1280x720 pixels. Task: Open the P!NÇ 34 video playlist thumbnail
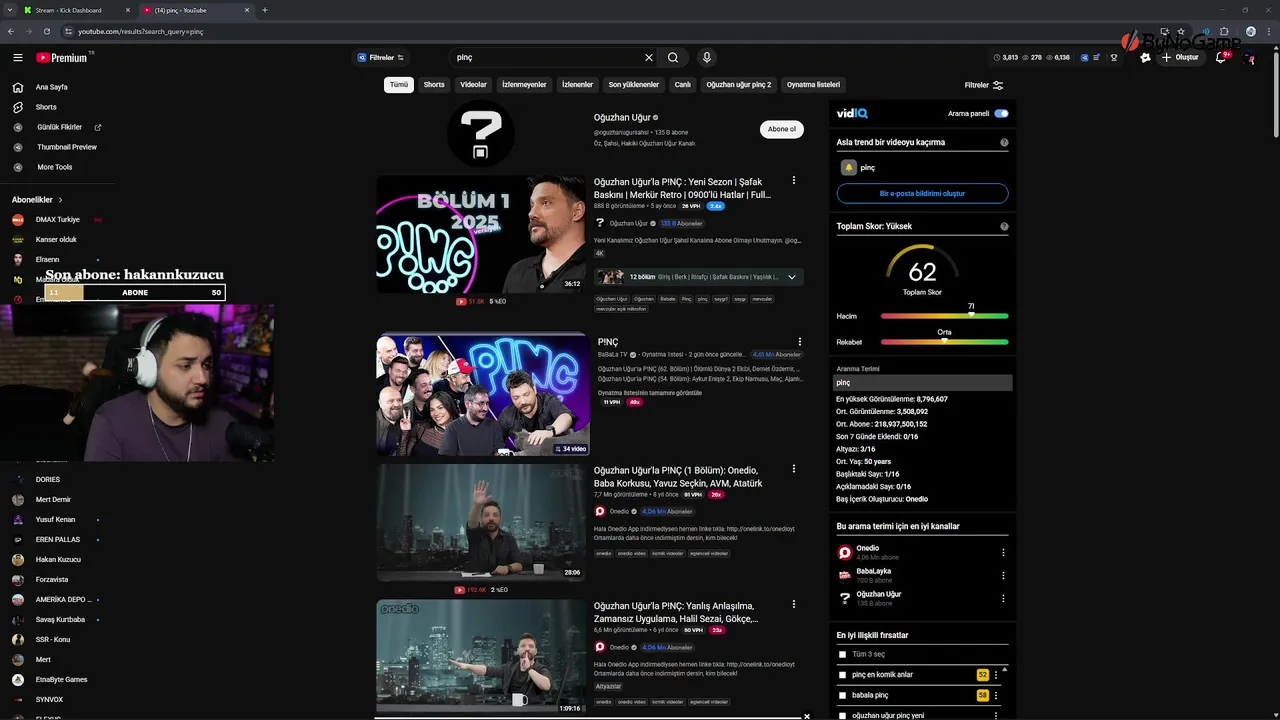(483, 395)
